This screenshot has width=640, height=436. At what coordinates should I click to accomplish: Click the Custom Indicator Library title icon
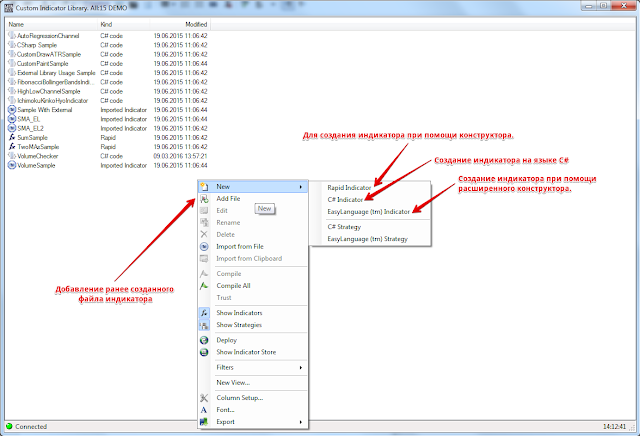coord(8,8)
